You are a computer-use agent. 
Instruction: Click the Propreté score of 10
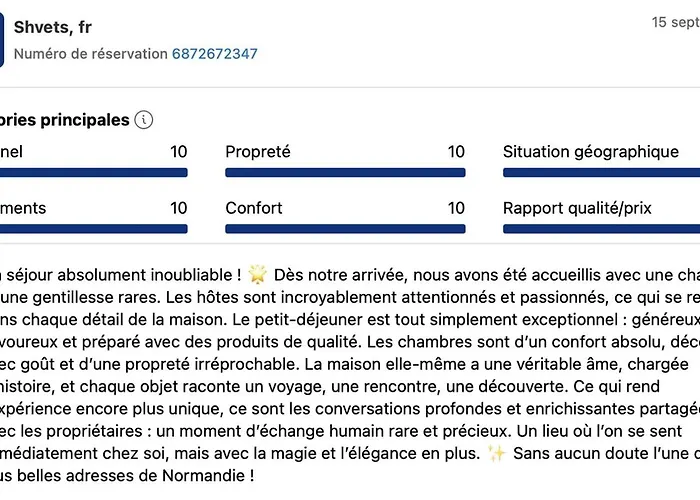(456, 152)
